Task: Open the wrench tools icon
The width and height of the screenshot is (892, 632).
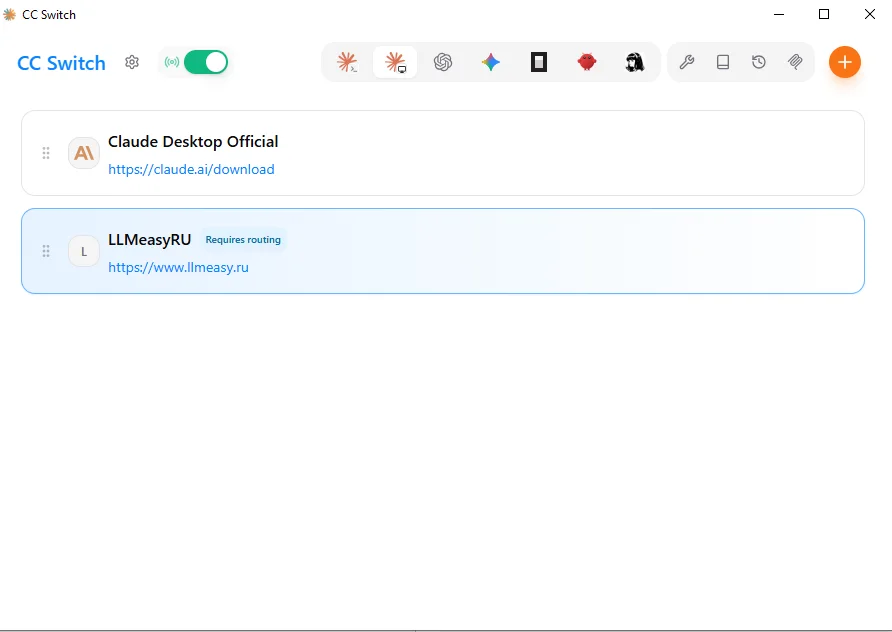Action: tap(687, 62)
